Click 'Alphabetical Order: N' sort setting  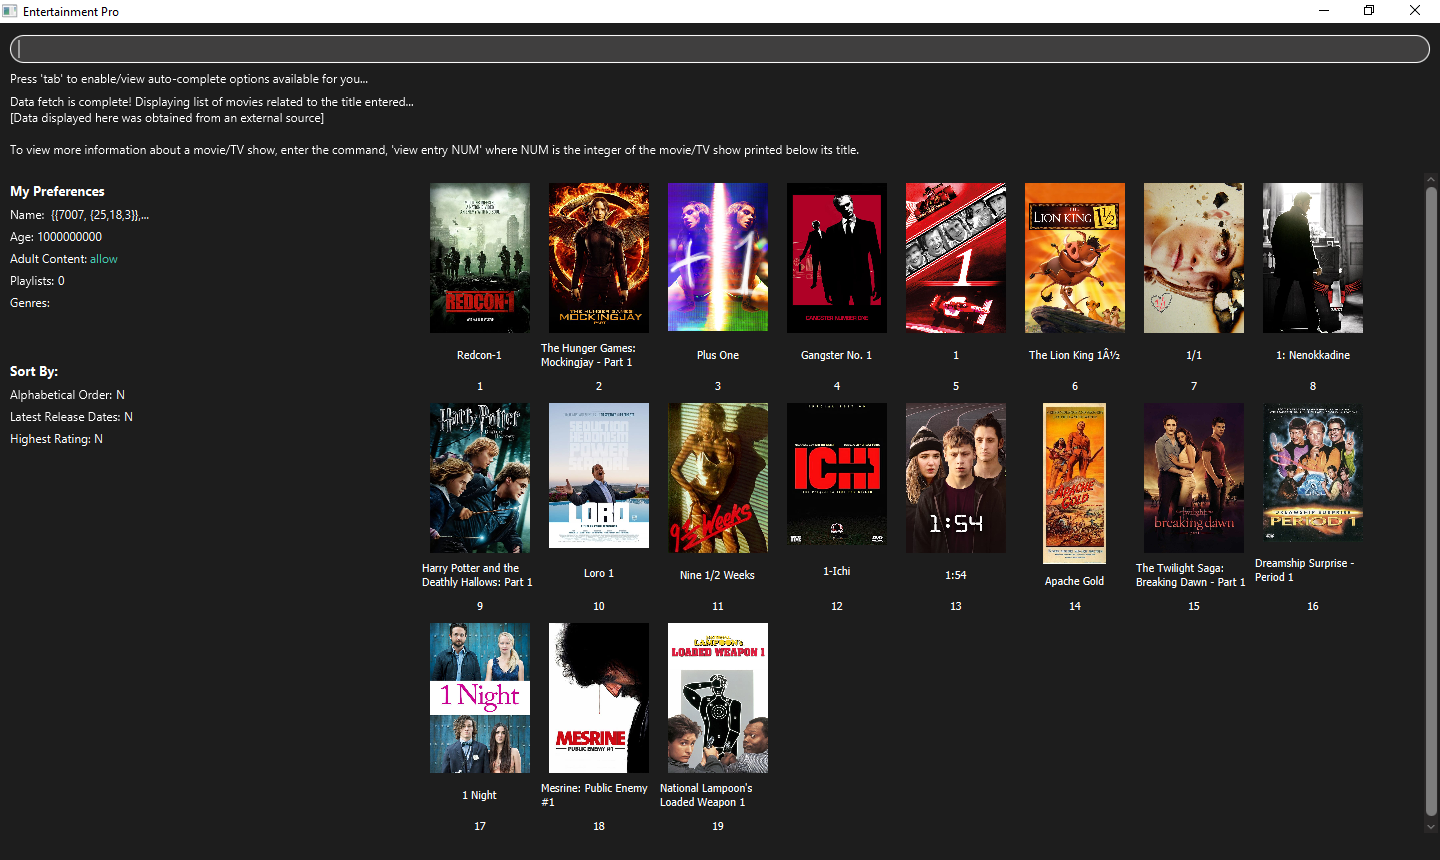(67, 395)
